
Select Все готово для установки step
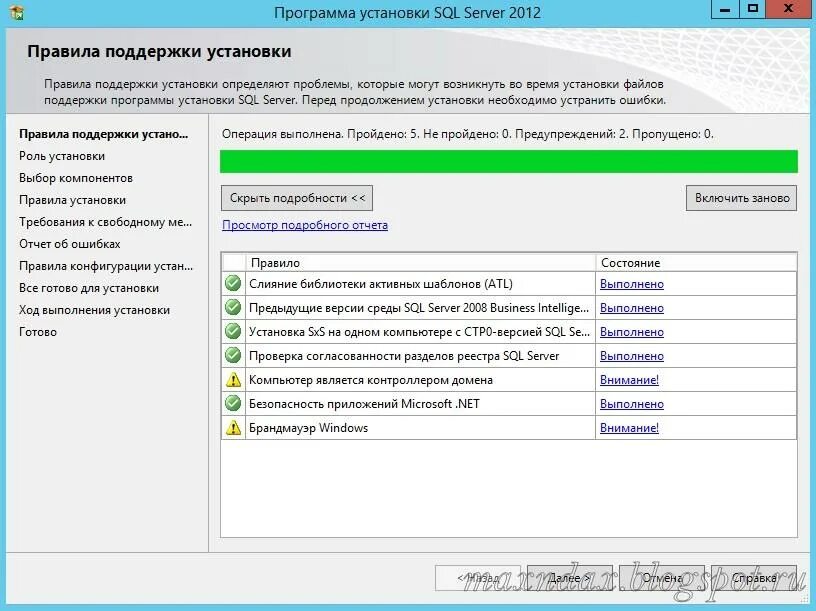89,288
